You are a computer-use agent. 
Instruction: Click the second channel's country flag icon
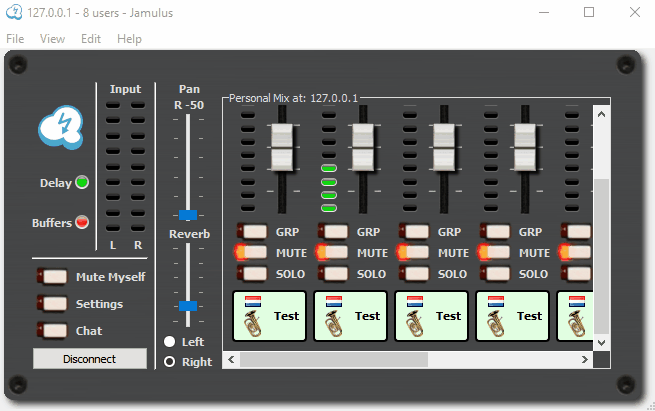point(334,301)
